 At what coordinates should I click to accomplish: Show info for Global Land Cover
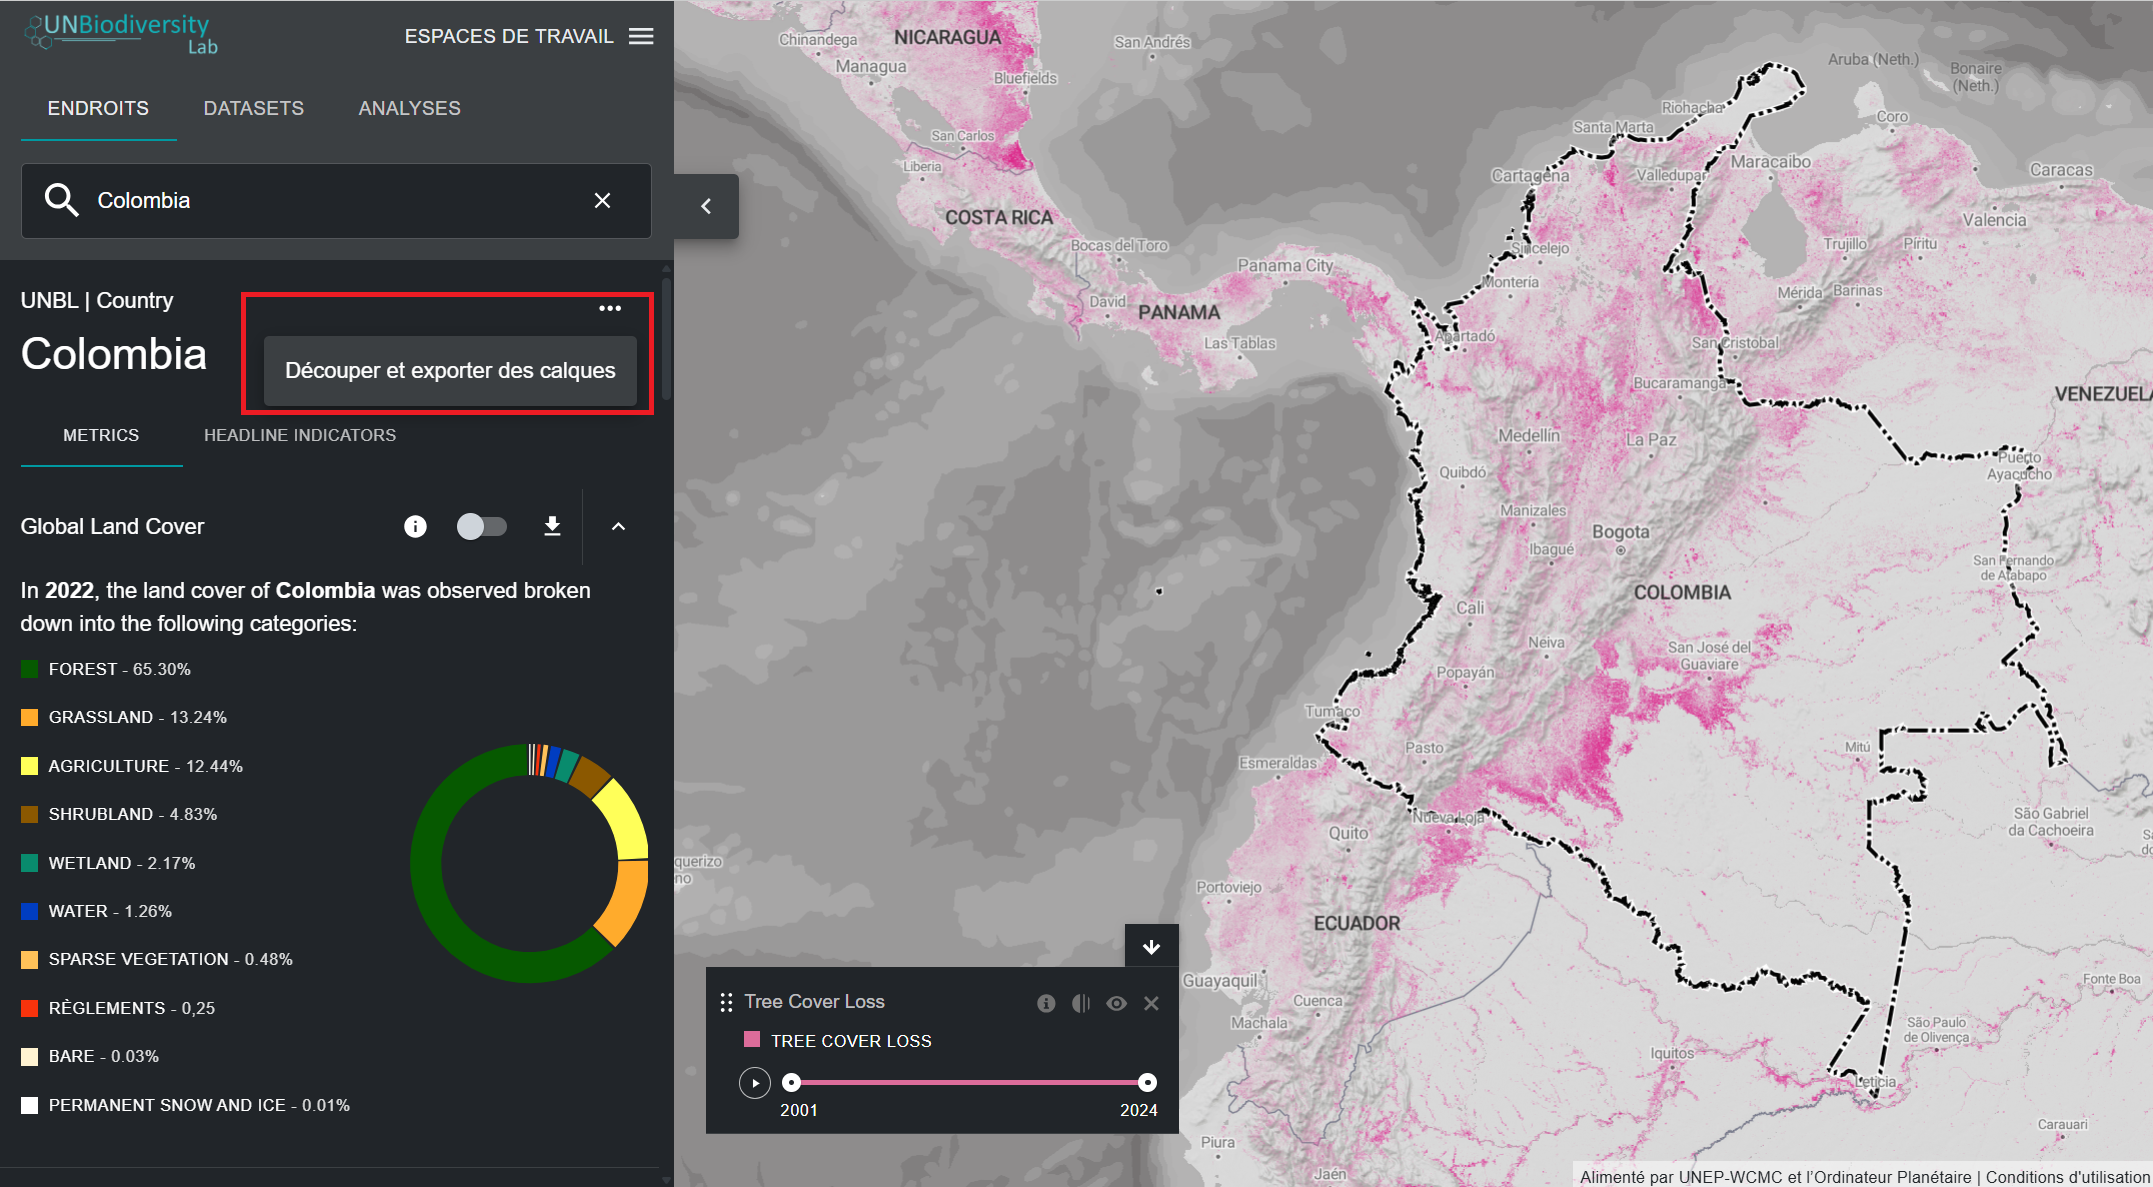click(x=415, y=526)
